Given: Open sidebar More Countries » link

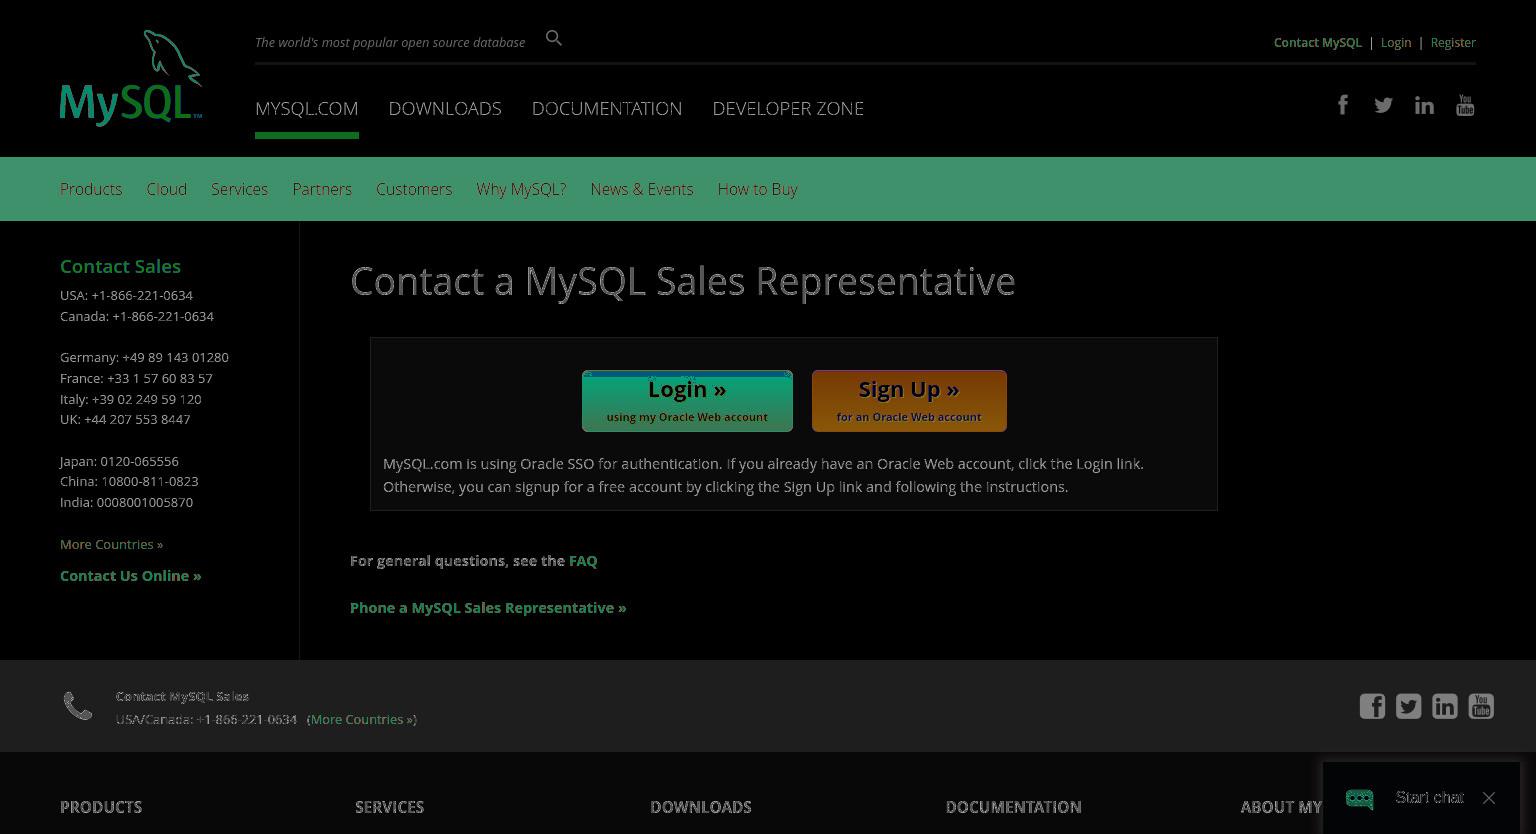Looking at the screenshot, I should click(x=111, y=544).
